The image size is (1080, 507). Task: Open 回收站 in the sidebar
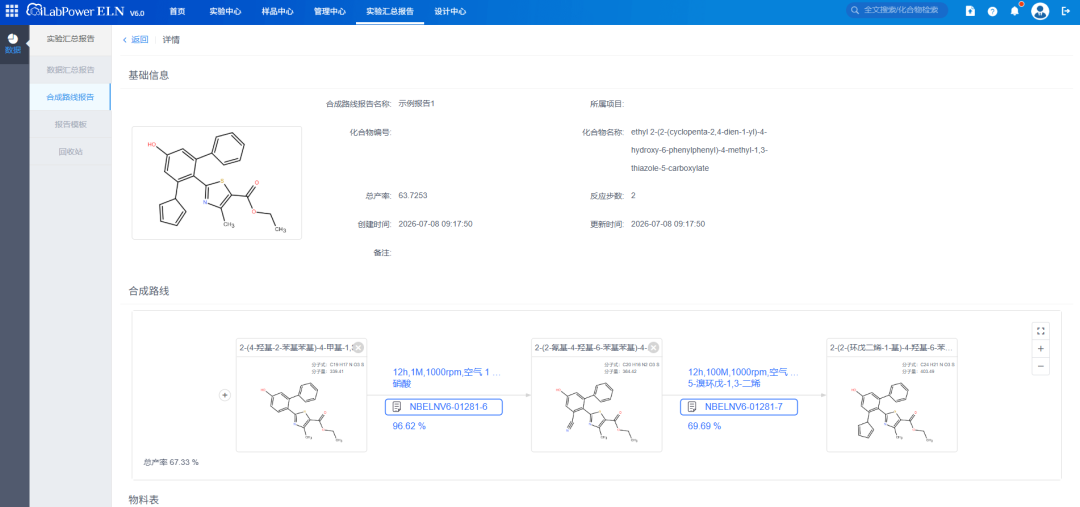pyautogui.click(x=70, y=152)
